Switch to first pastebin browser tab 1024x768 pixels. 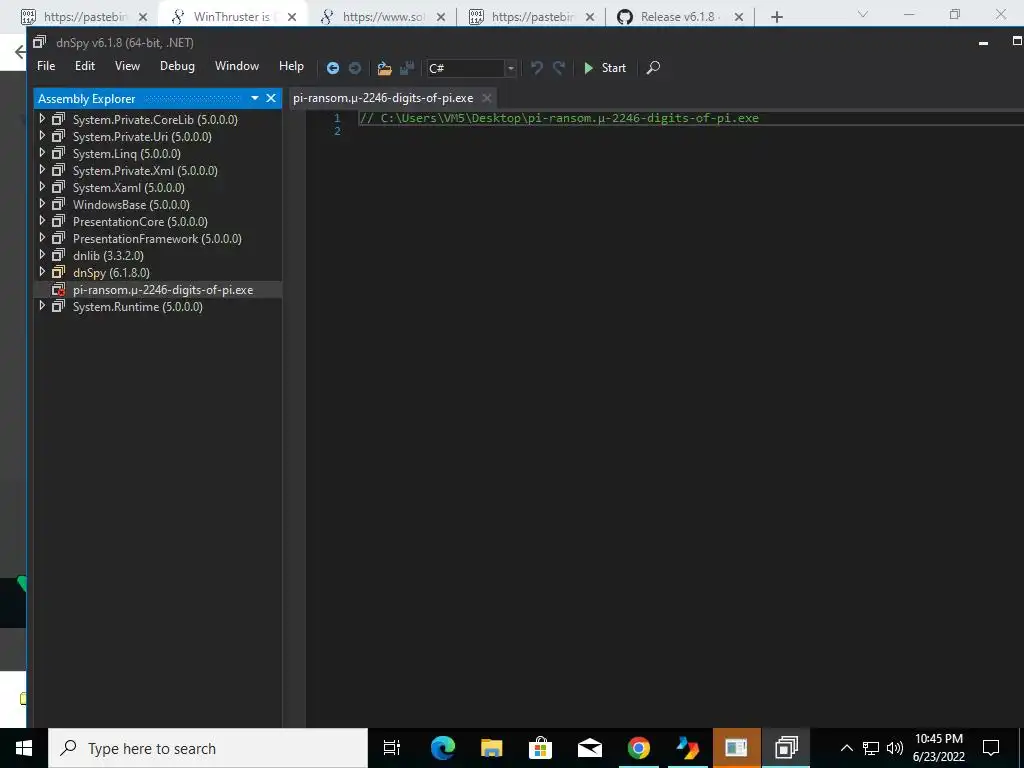[84, 17]
